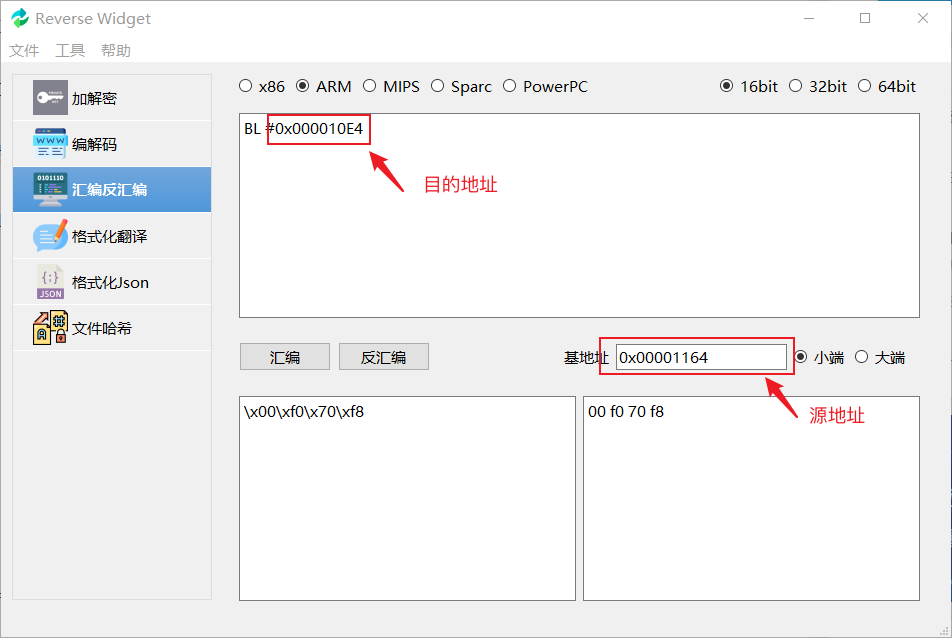This screenshot has height=638, width=952.
Task: Click the 编解码 encode/decode icon
Action: point(50,144)
